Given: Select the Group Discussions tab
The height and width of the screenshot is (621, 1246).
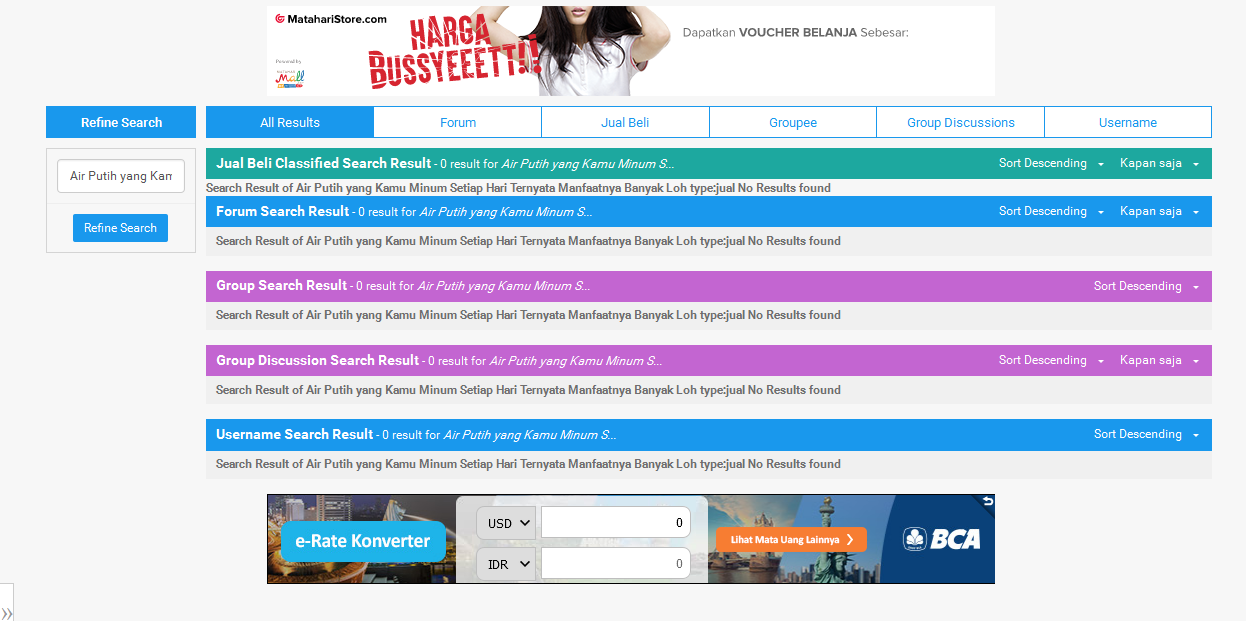Looking at the screenshot, I should 961,123.
